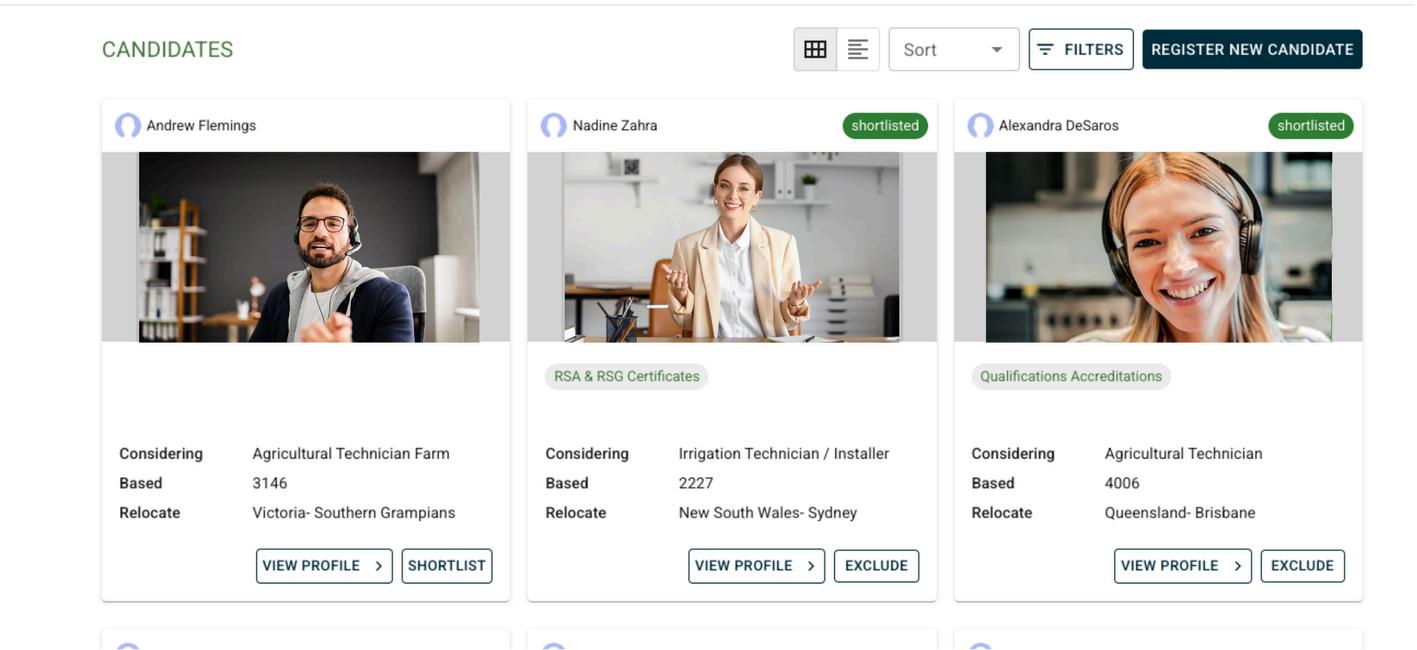View Nadine Zahra's profile
This screenshot has width=1417, height=650.
[x=756, y=566]
